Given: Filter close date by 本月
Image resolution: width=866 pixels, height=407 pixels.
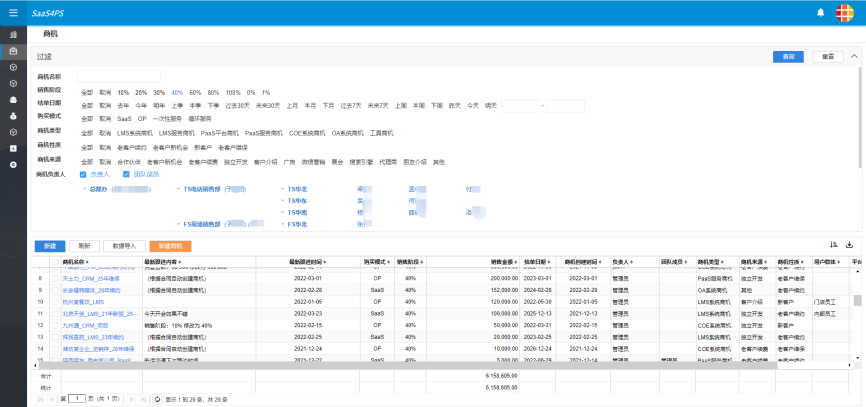Looking at the screenshot, I should click(x=310, y=105).
